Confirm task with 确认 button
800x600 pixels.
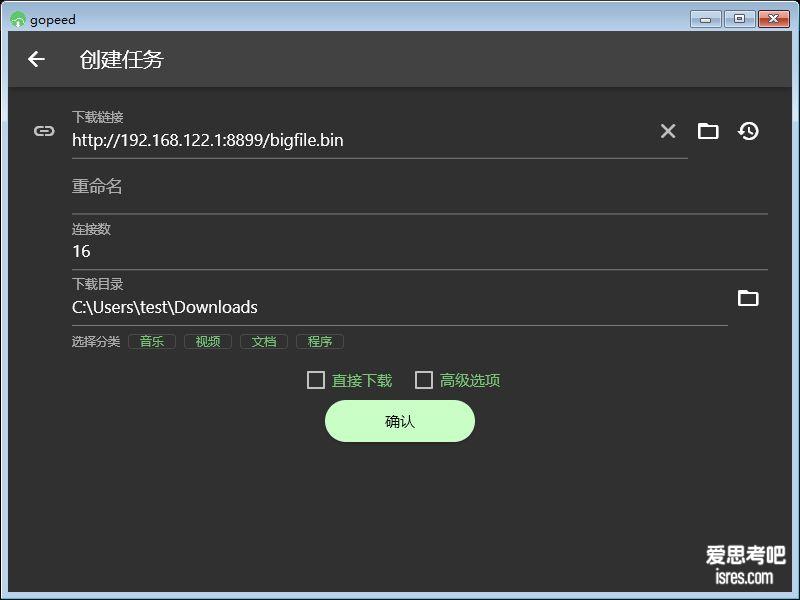point(400,421)
